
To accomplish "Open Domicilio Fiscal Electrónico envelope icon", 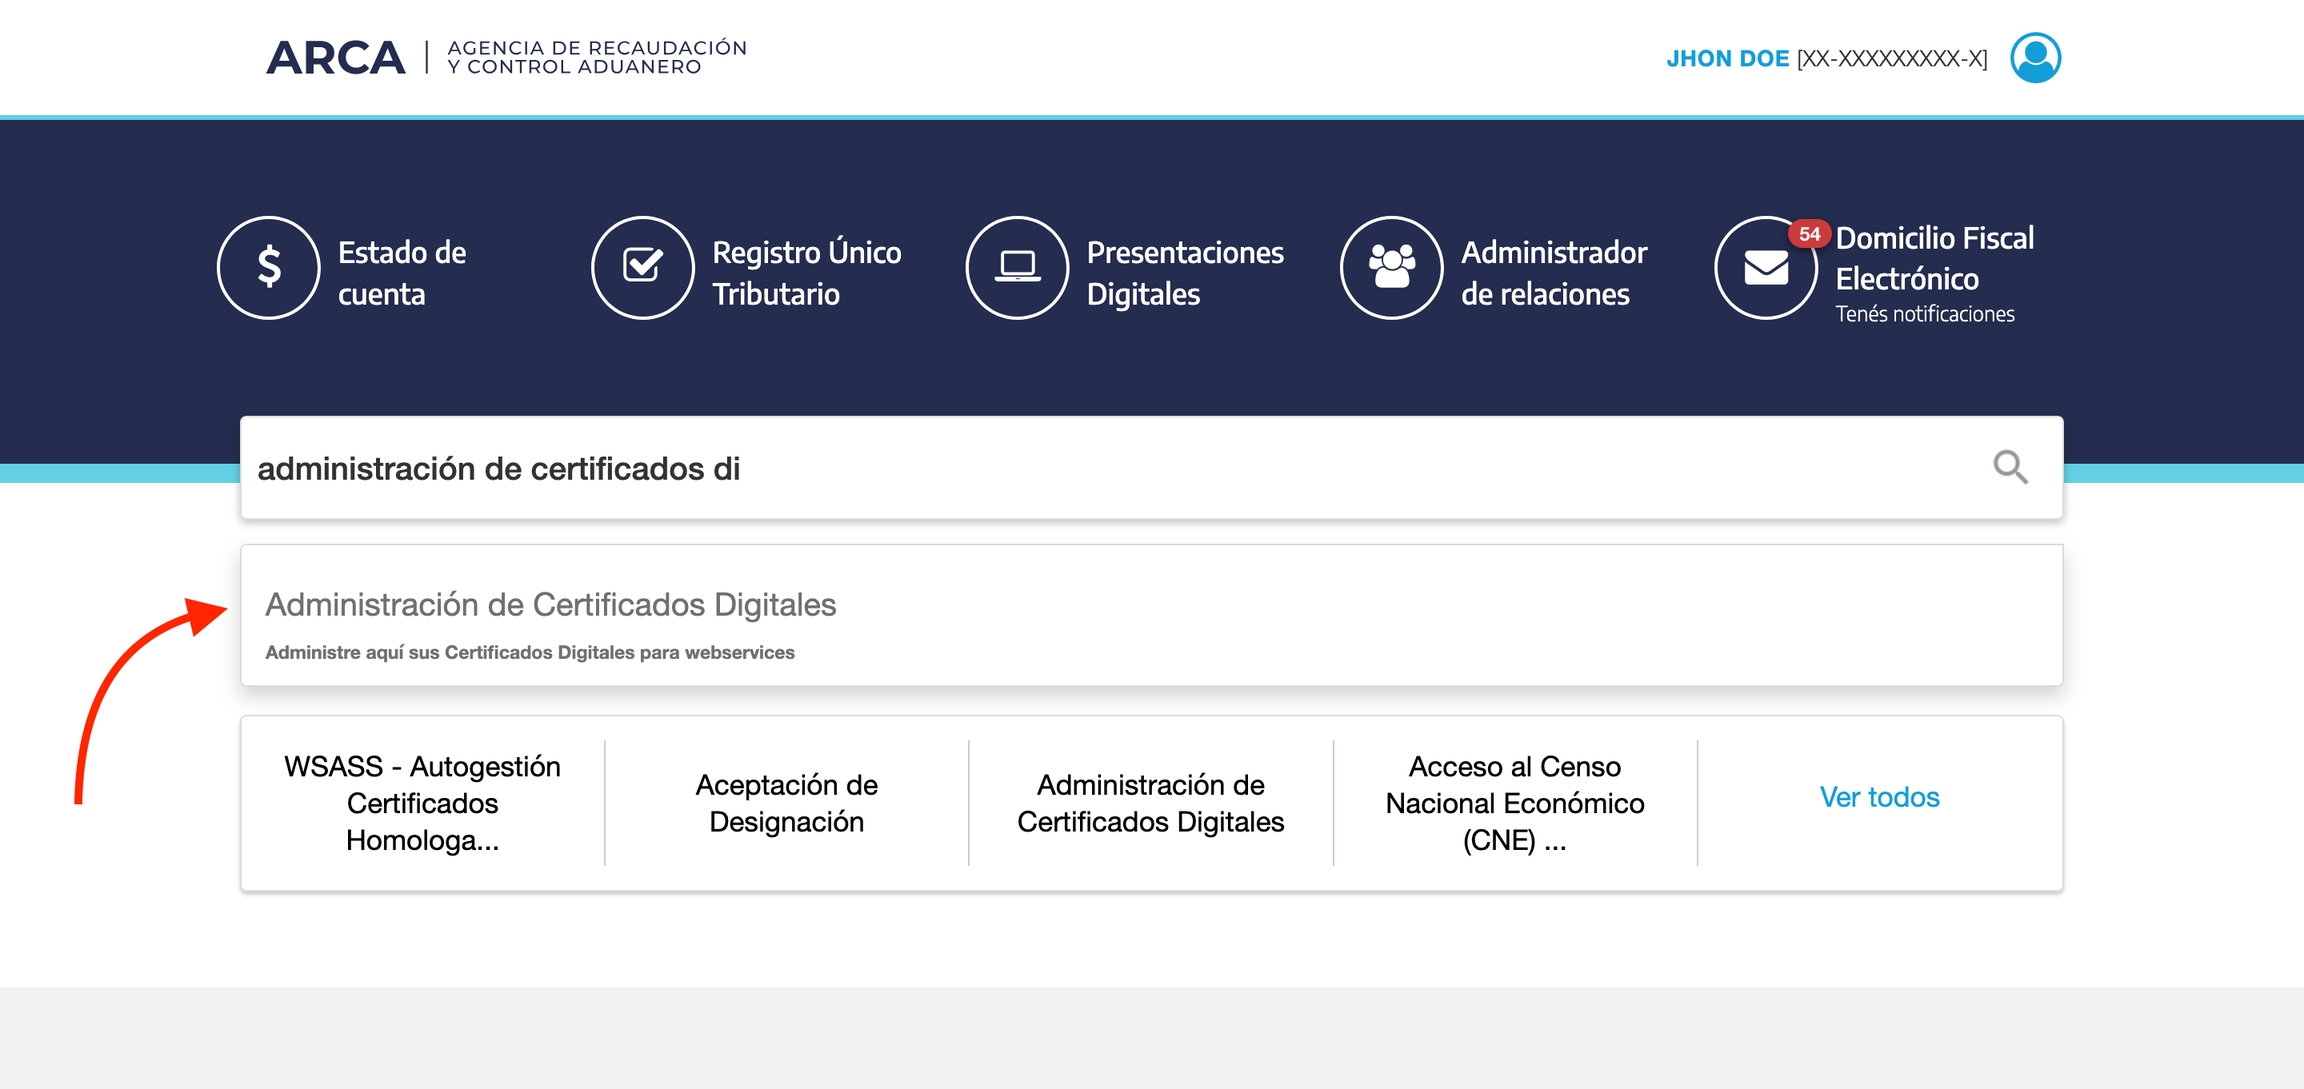I will [1765, 267].
